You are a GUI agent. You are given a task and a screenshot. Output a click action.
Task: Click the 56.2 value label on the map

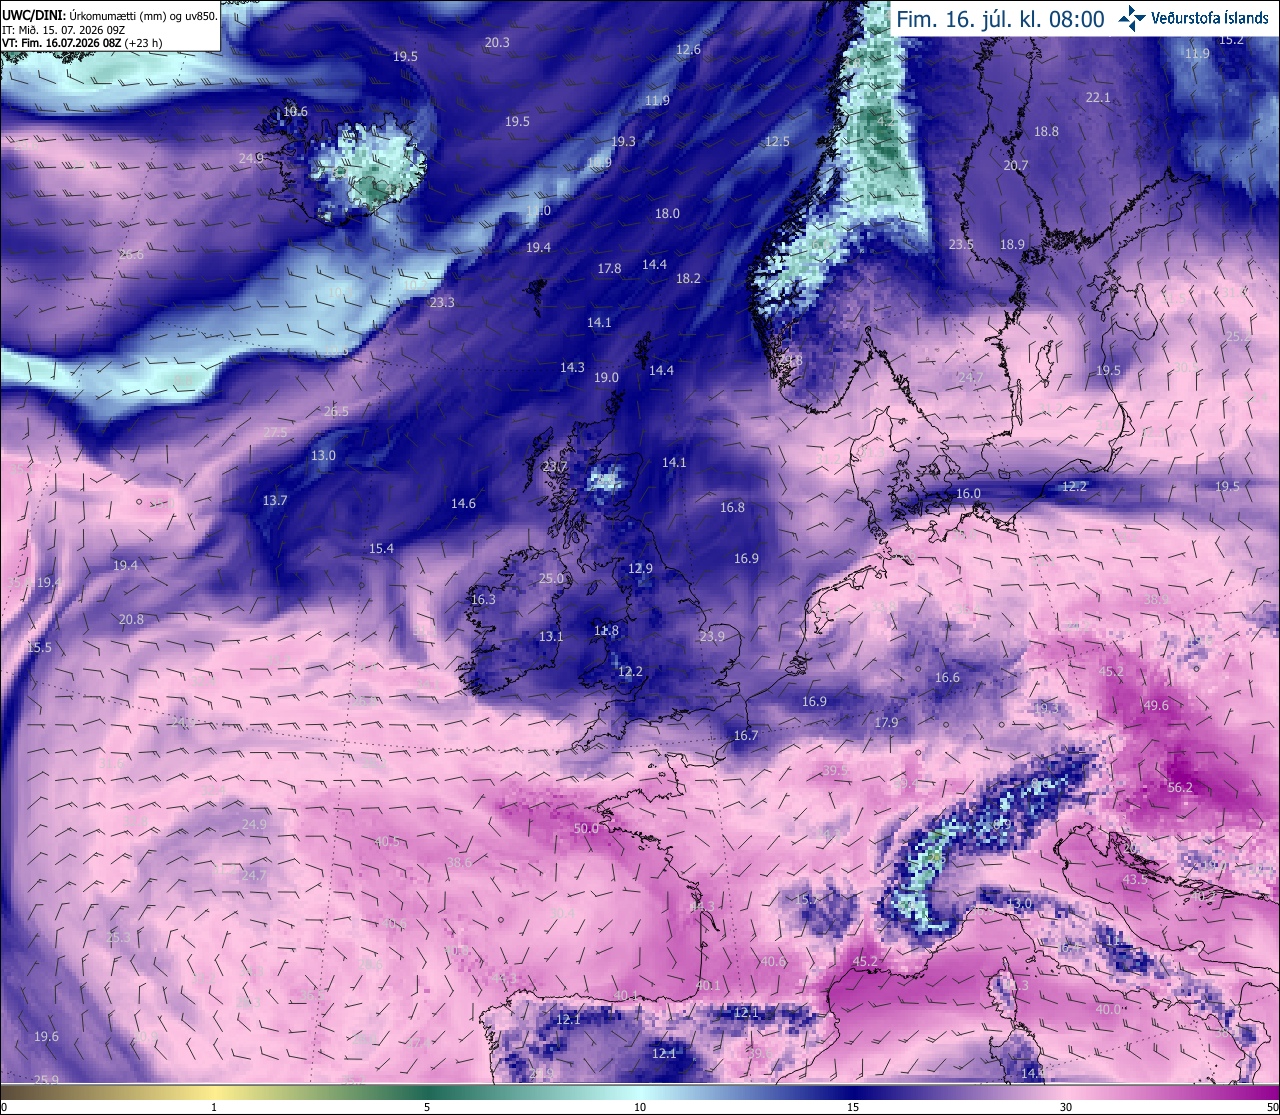1180,787
